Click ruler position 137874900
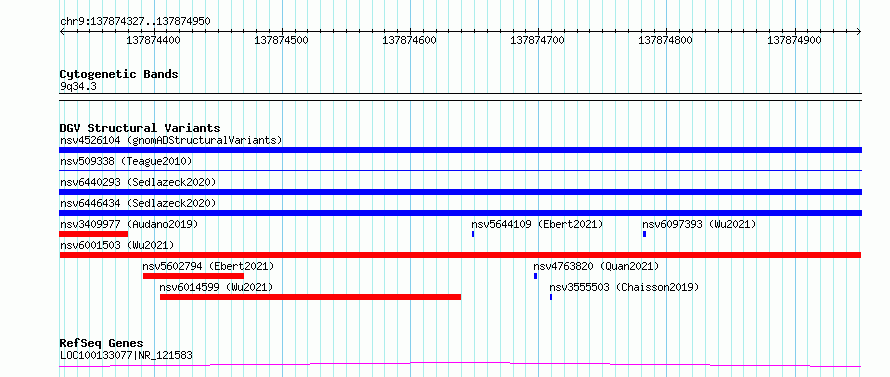Image resolution: width=890 pixels, height=377 pixels. click(794, 40)
